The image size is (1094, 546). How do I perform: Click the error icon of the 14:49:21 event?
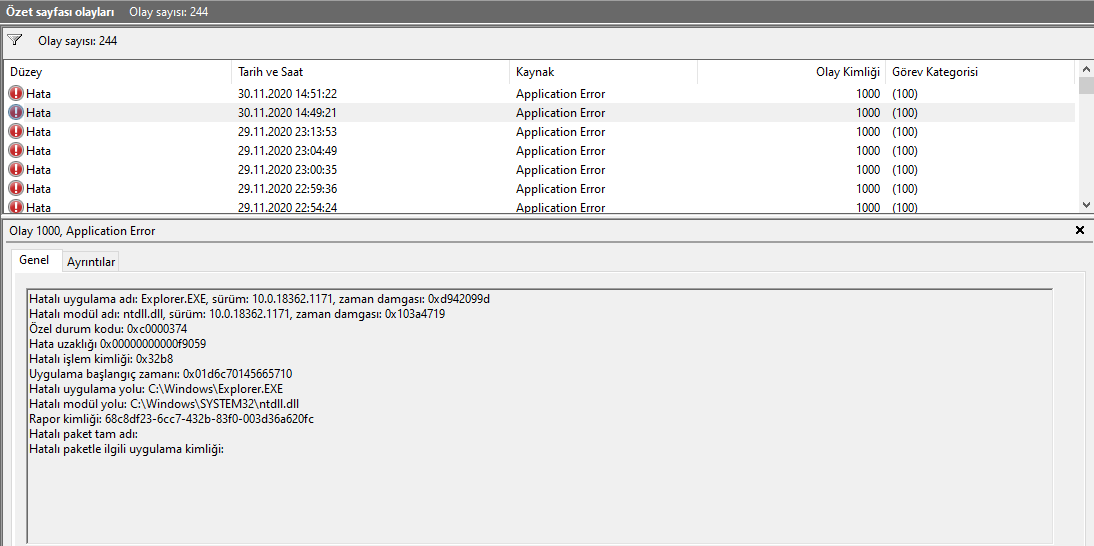pyautogui.click(x=16, y=113)
